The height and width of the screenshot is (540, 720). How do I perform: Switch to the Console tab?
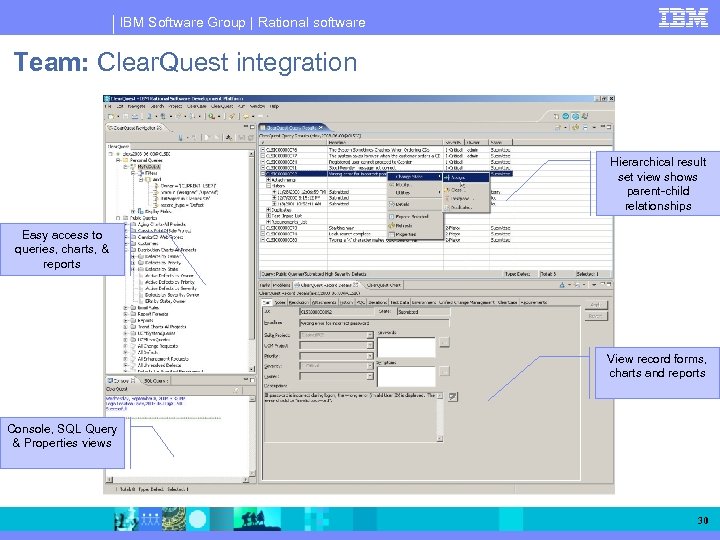121,381
